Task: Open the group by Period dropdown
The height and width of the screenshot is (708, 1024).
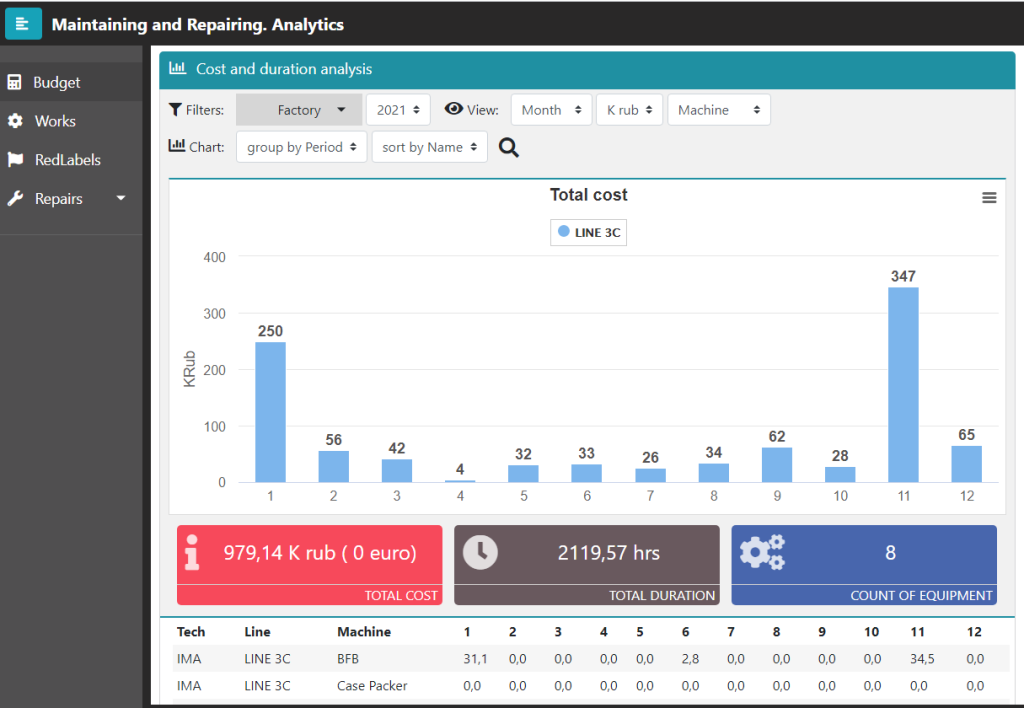Action: [x=301, y=147]
